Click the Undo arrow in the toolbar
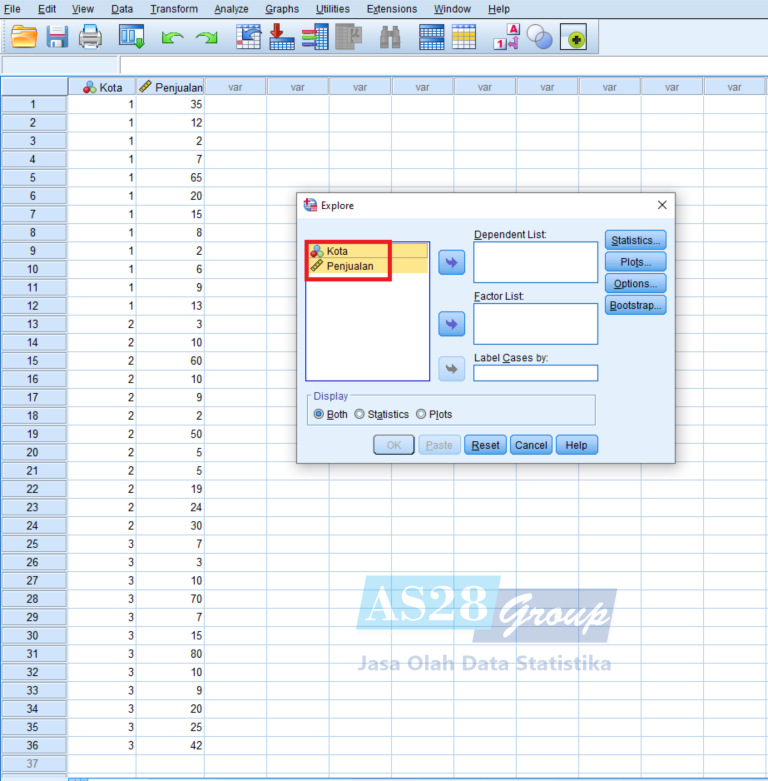The image size is (768, 781). click(x=173, y=38)
